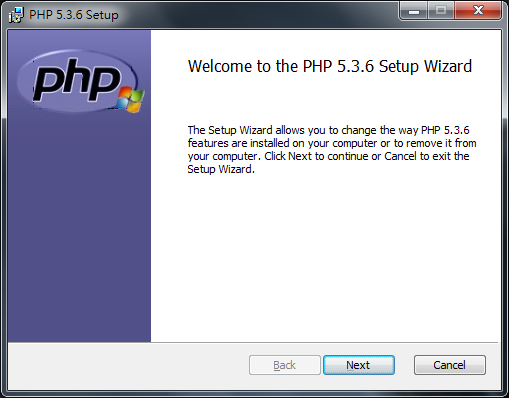Screen dimensions: 509x398
Task: Click the 'PHP 5.3.6 Setup' title text
Action: (x=74, y=15)
